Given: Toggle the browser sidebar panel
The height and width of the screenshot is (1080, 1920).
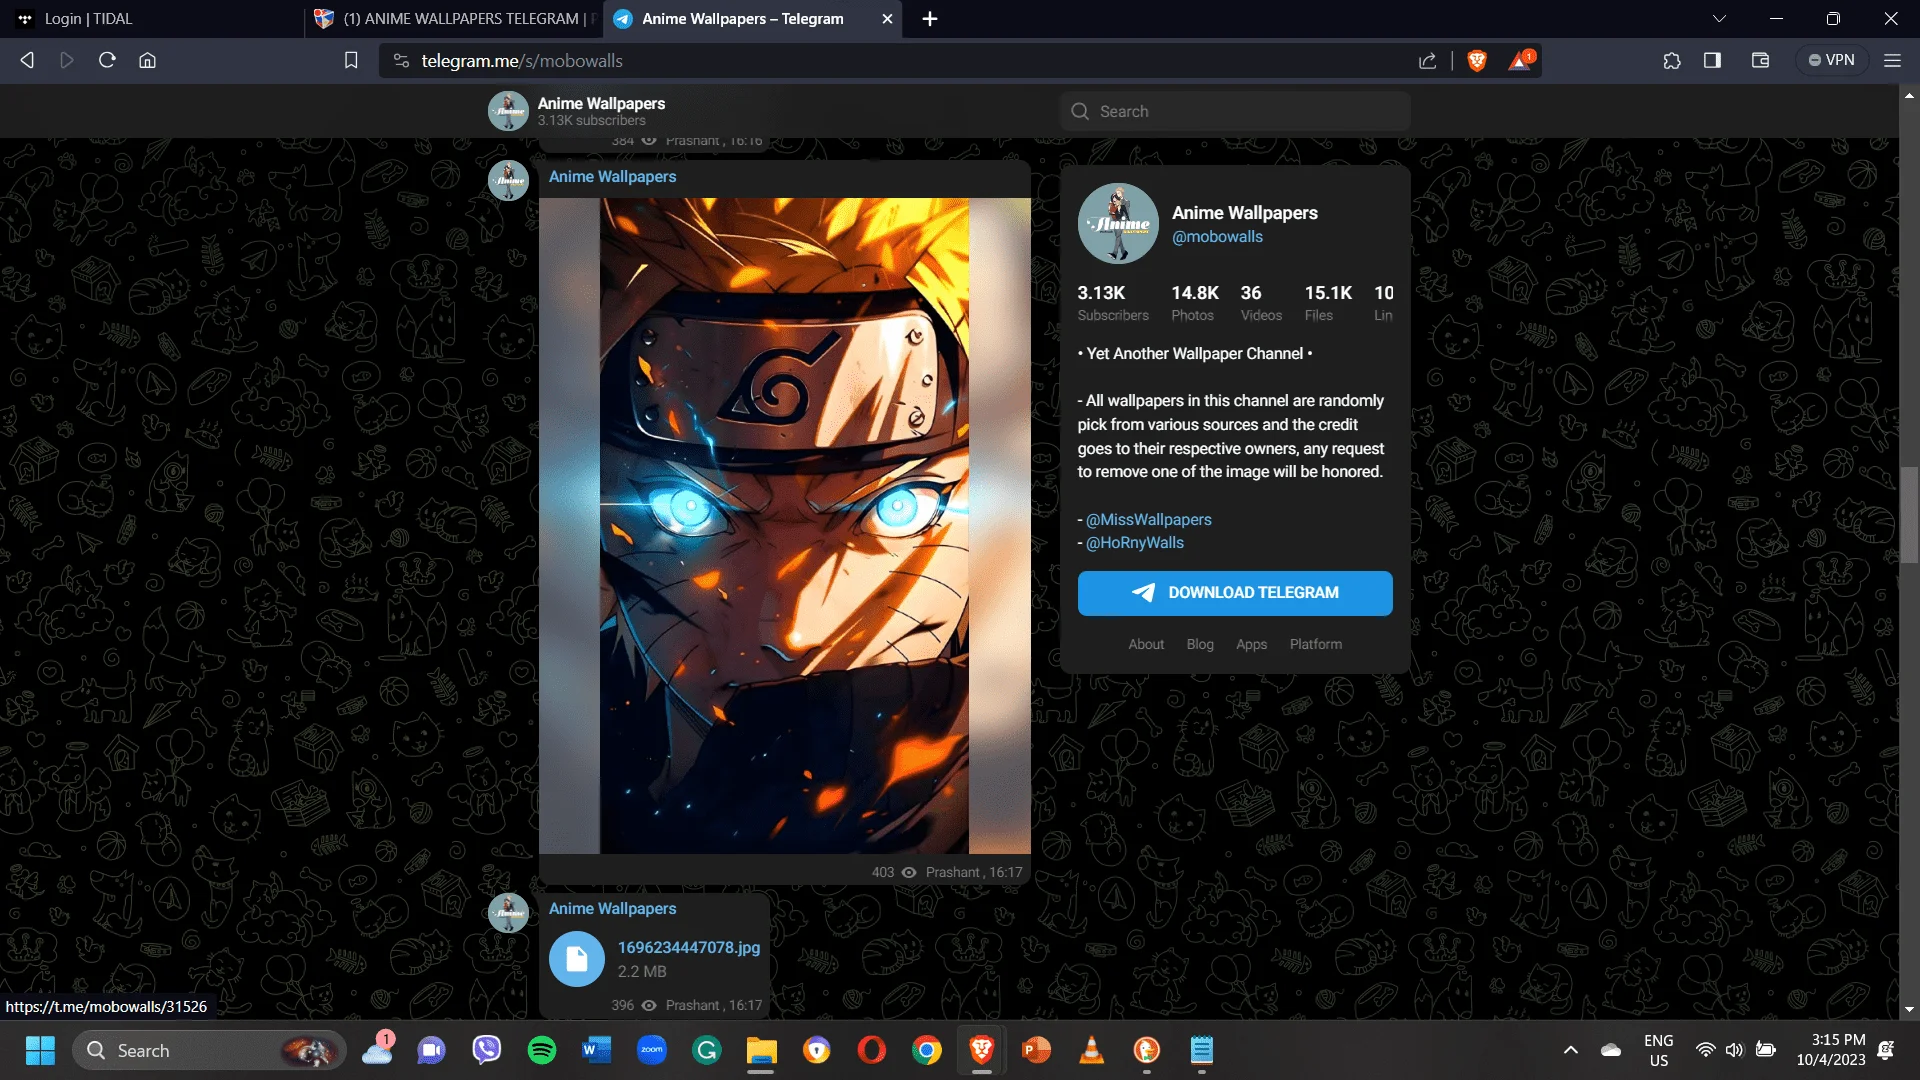Looking at the screenshot, I should click(x=1712, y=60).
